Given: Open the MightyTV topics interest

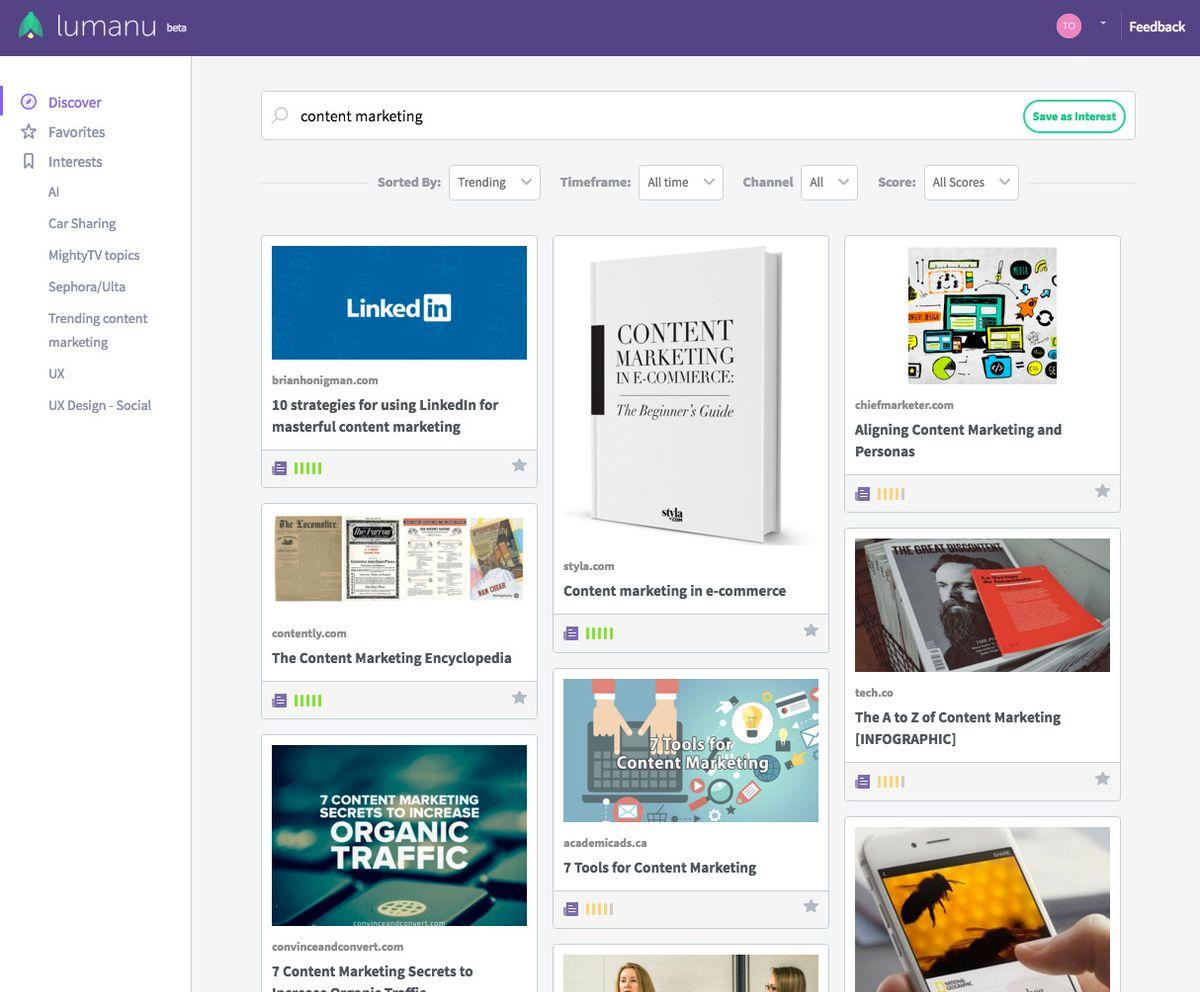Looking at the screenshot, I should tap(94, 255).
